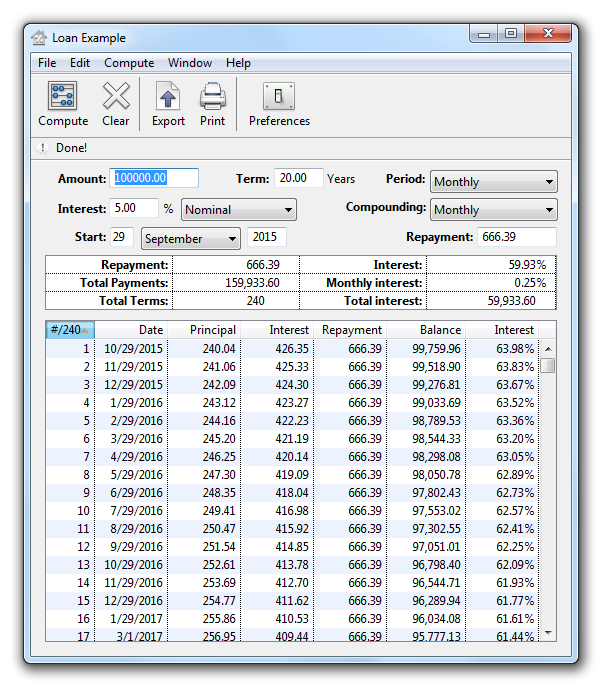Screen dimensions: 604x696
Task: Click principal value 242.09
Action: tap(219, 384)
